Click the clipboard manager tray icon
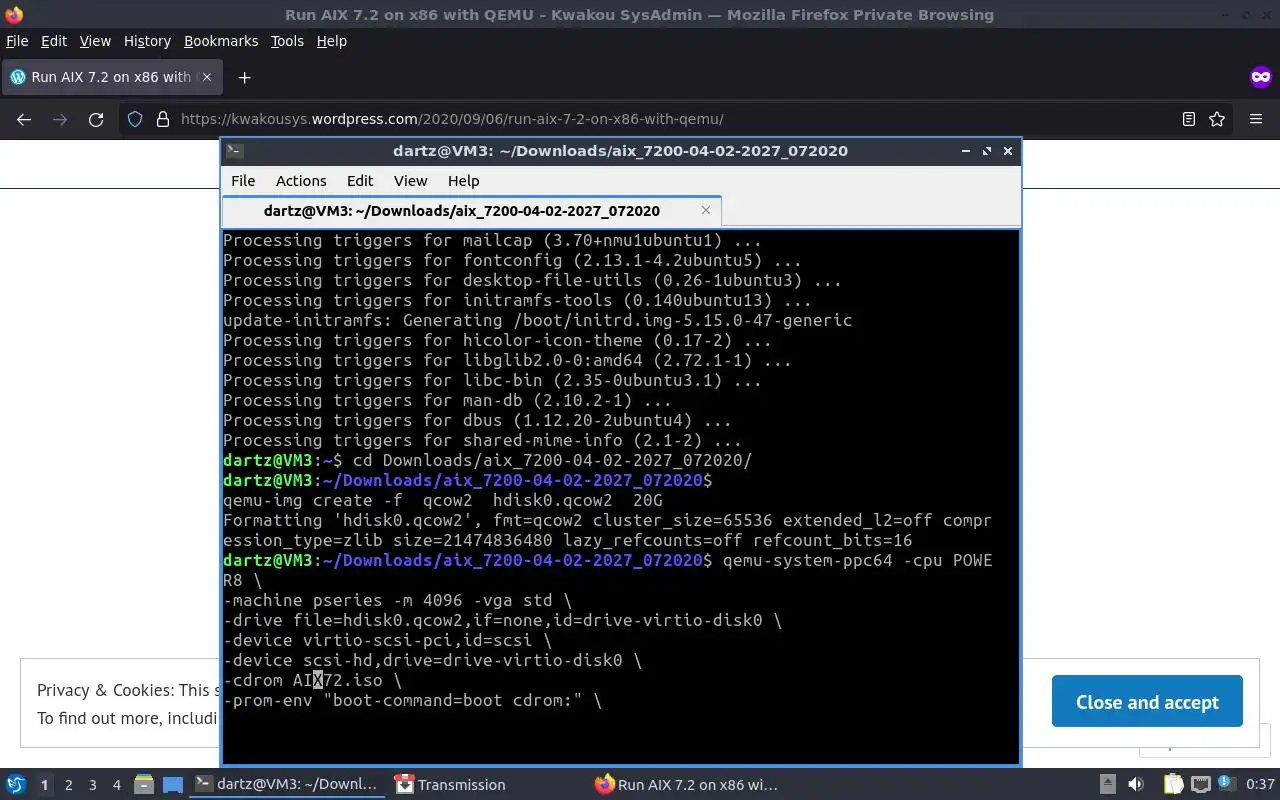The width and height of the screenshot is (1280, 800). (x=1174, y=785)
